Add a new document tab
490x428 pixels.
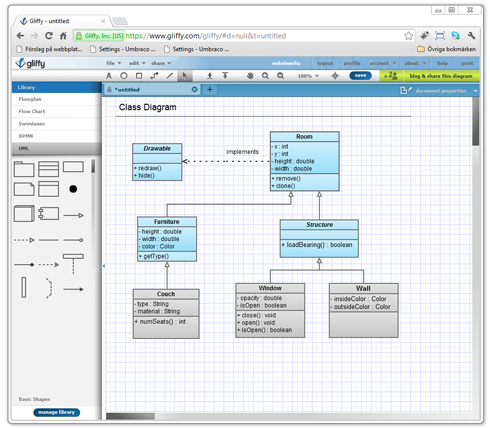point(210,89)
